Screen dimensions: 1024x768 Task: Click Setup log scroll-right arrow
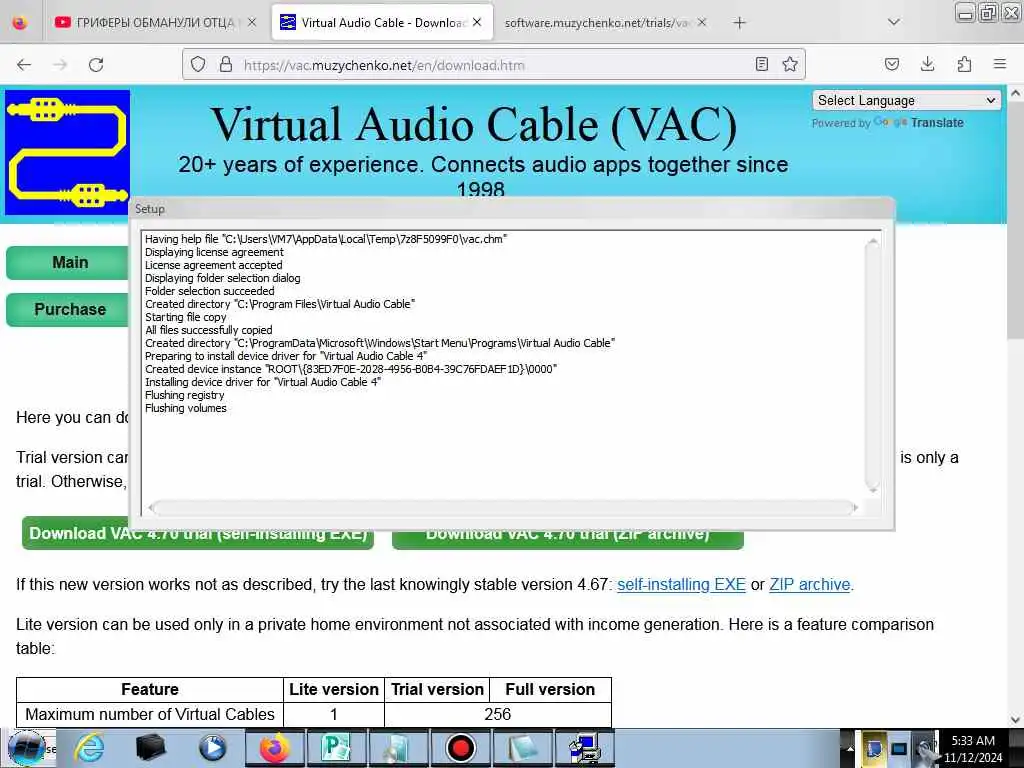[x=856, y=507]
